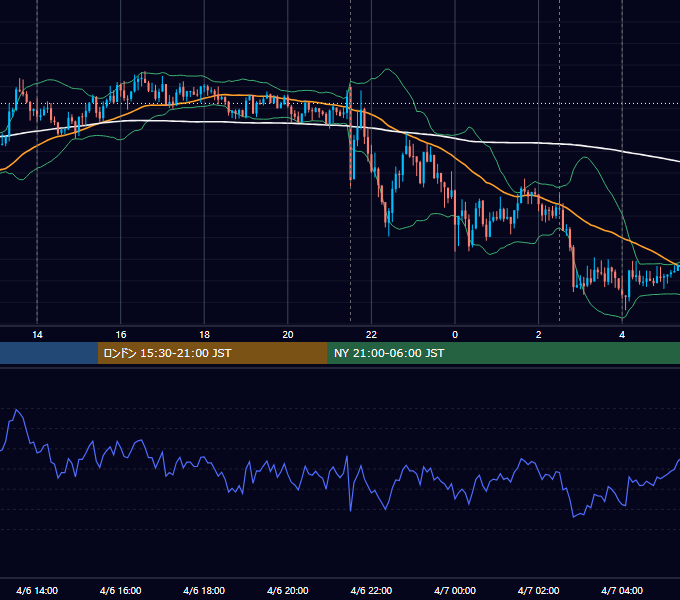Click hour label 4 on price chart axis

(x=622, y=335)
